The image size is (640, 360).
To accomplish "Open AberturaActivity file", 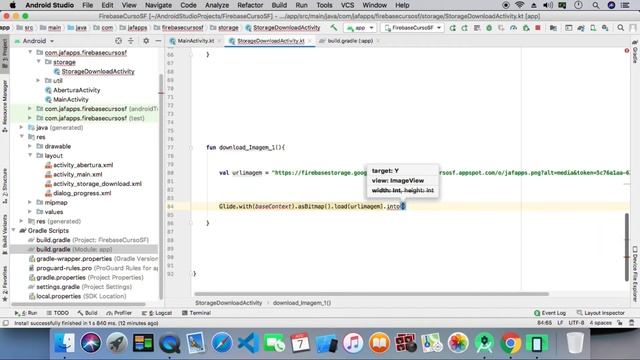I will 76,90.
